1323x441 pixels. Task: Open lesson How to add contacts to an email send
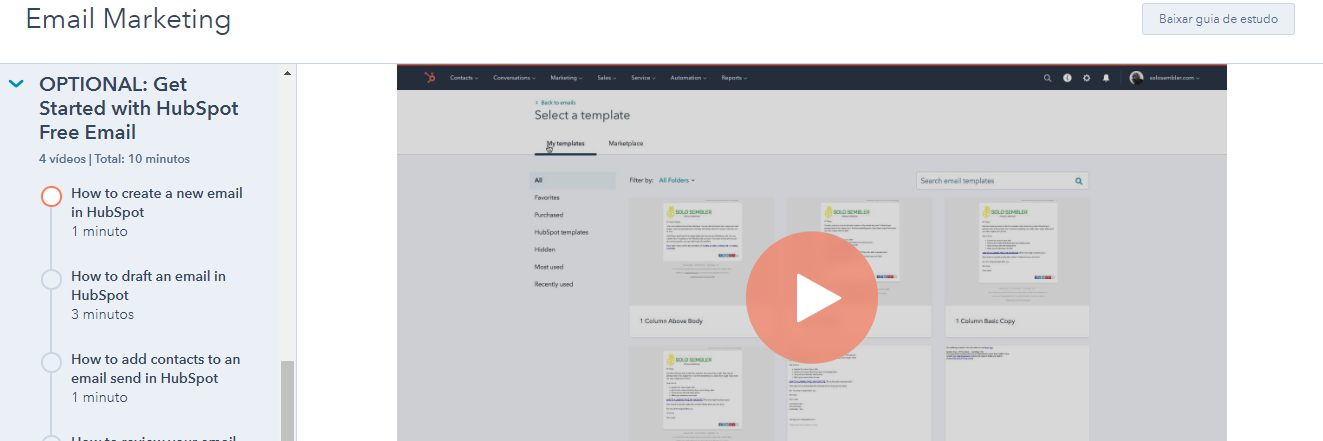(156, 368)
